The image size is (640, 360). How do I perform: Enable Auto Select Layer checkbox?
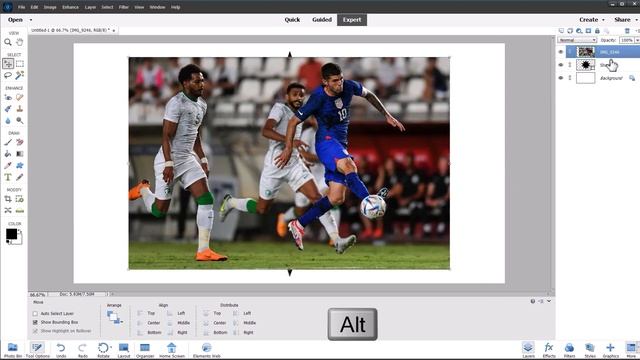coord(35,313)
